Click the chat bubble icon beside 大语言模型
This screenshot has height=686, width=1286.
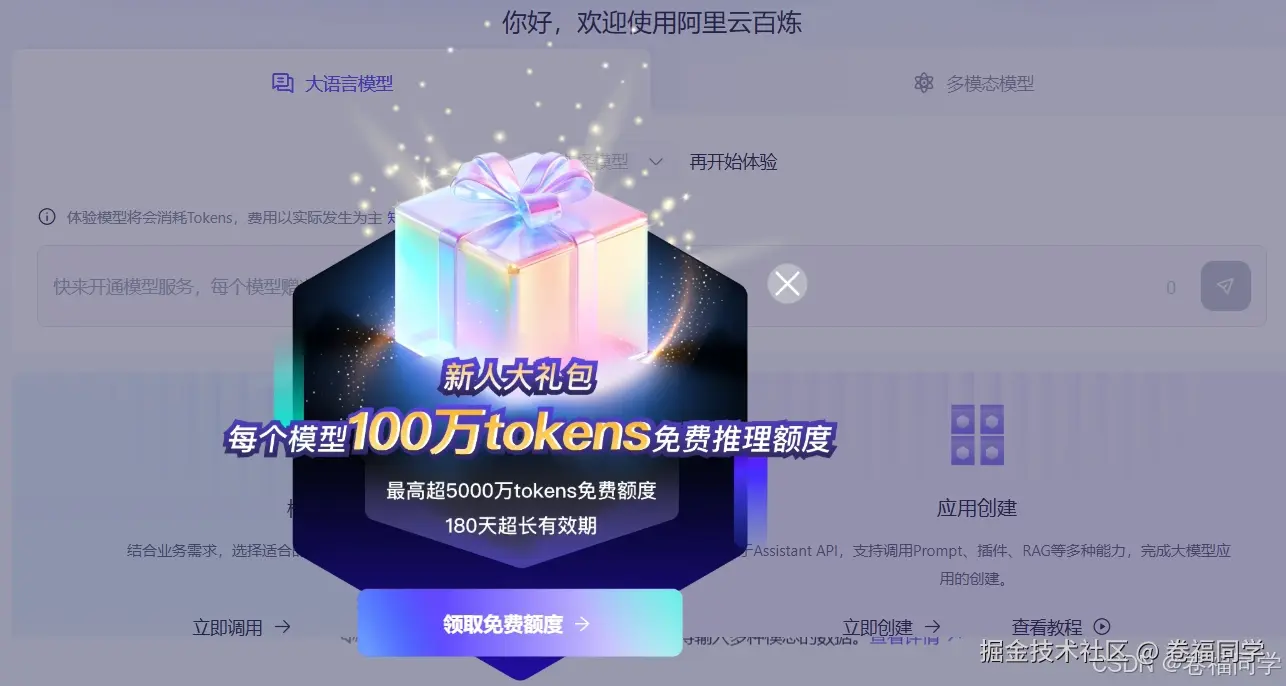[x=283, y=83]
